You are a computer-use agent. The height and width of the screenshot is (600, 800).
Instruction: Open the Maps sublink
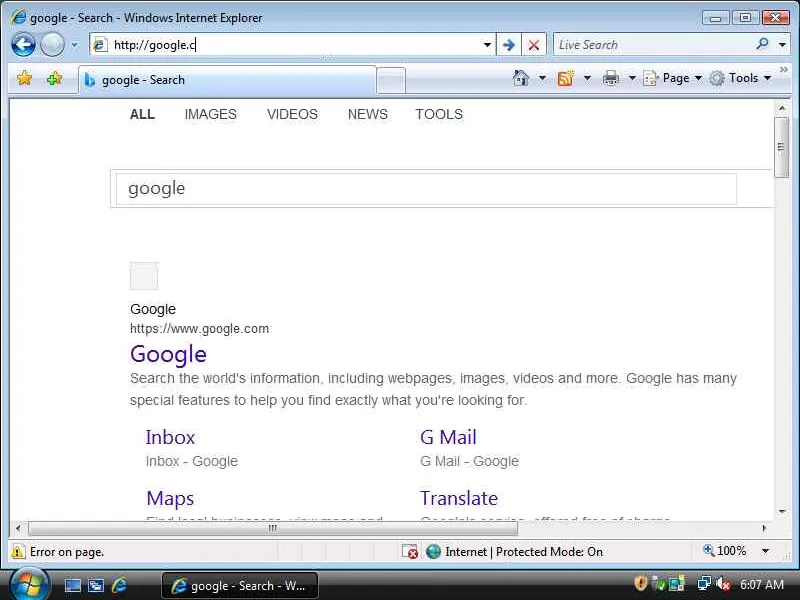point(170,498)
